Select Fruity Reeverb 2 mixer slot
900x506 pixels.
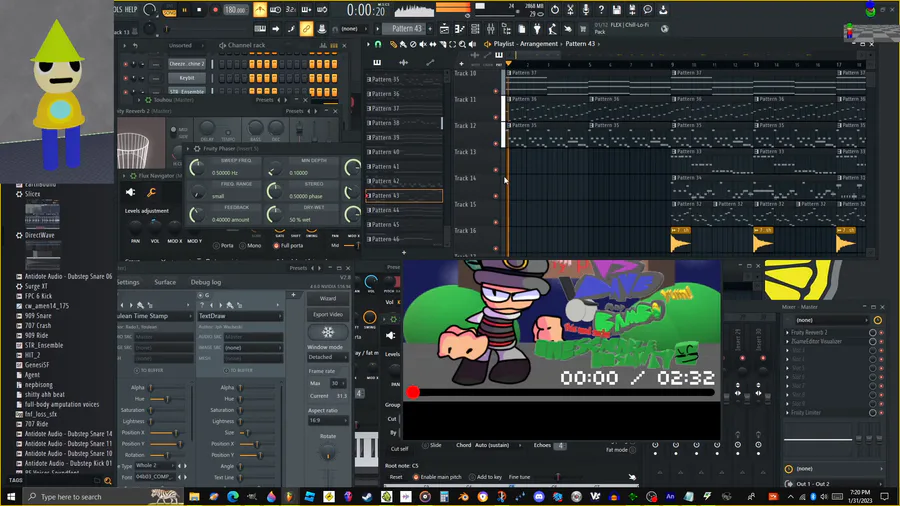(x=829, y=333)
